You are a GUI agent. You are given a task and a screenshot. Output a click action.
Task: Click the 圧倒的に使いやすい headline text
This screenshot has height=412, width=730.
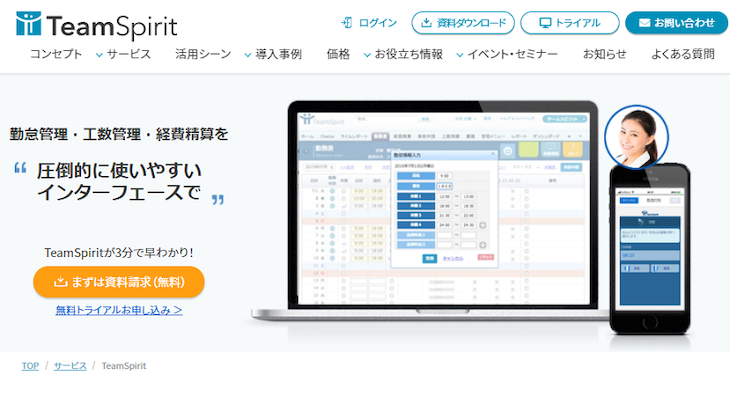coord(119,170)
